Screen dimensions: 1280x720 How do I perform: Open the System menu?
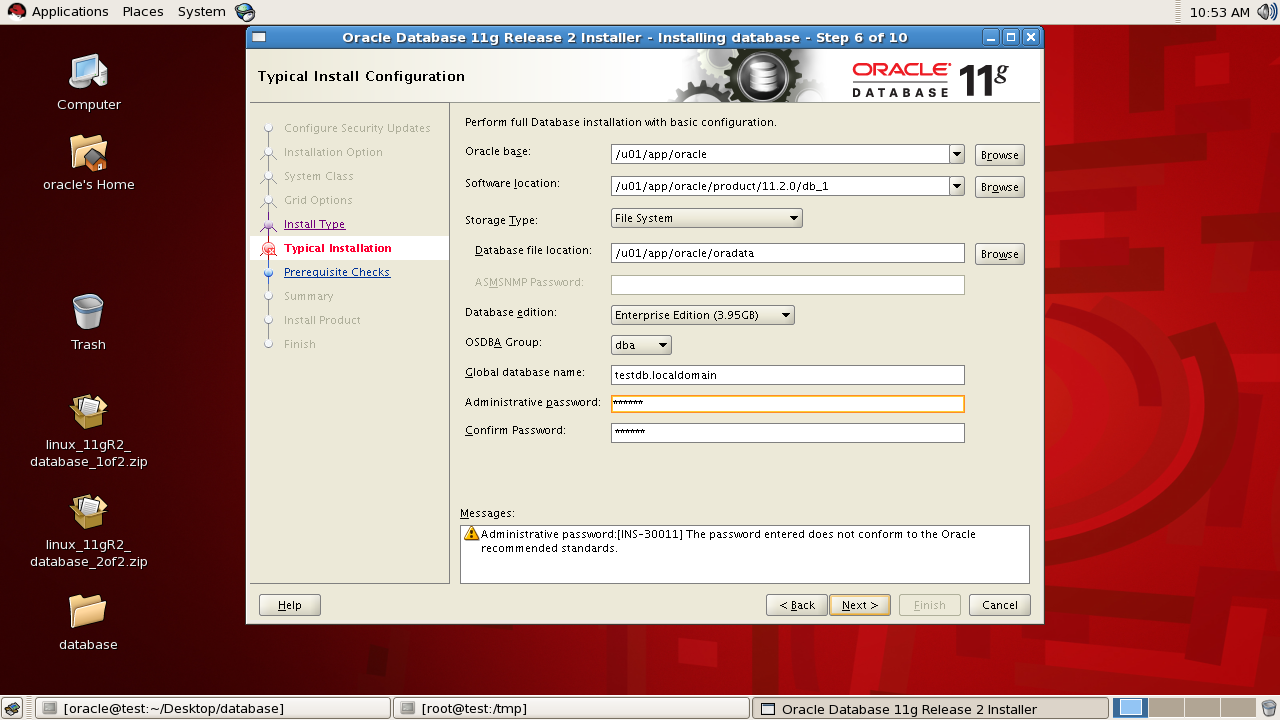point(202,12)
